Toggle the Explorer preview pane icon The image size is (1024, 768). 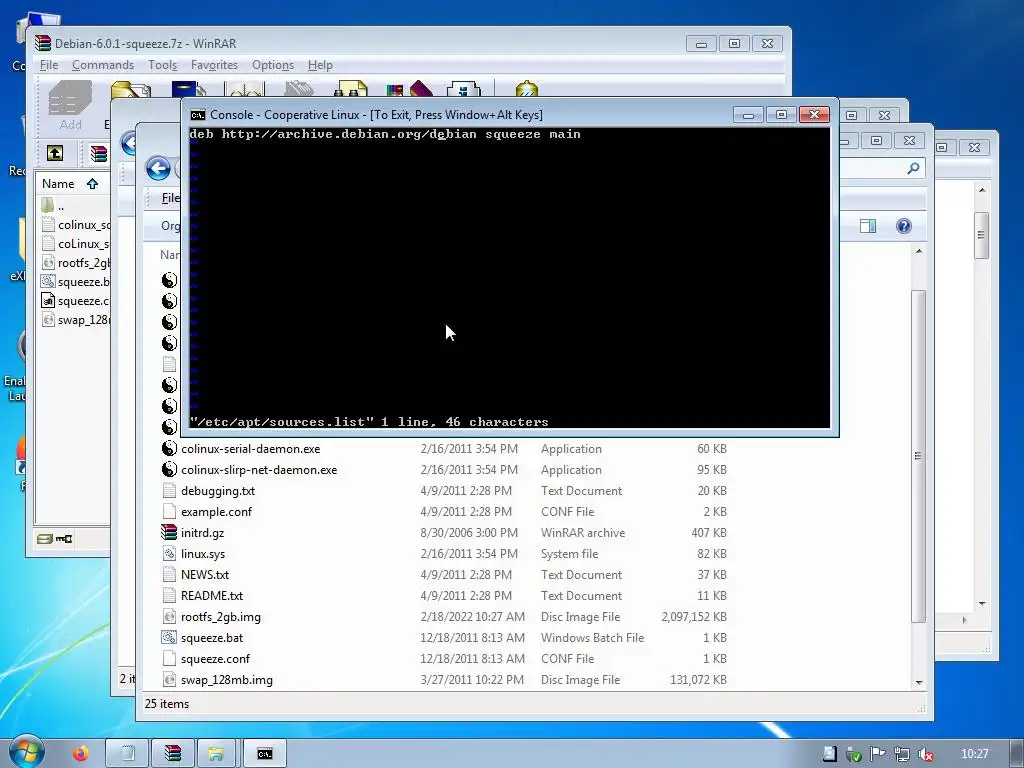(x=868, y=226)
